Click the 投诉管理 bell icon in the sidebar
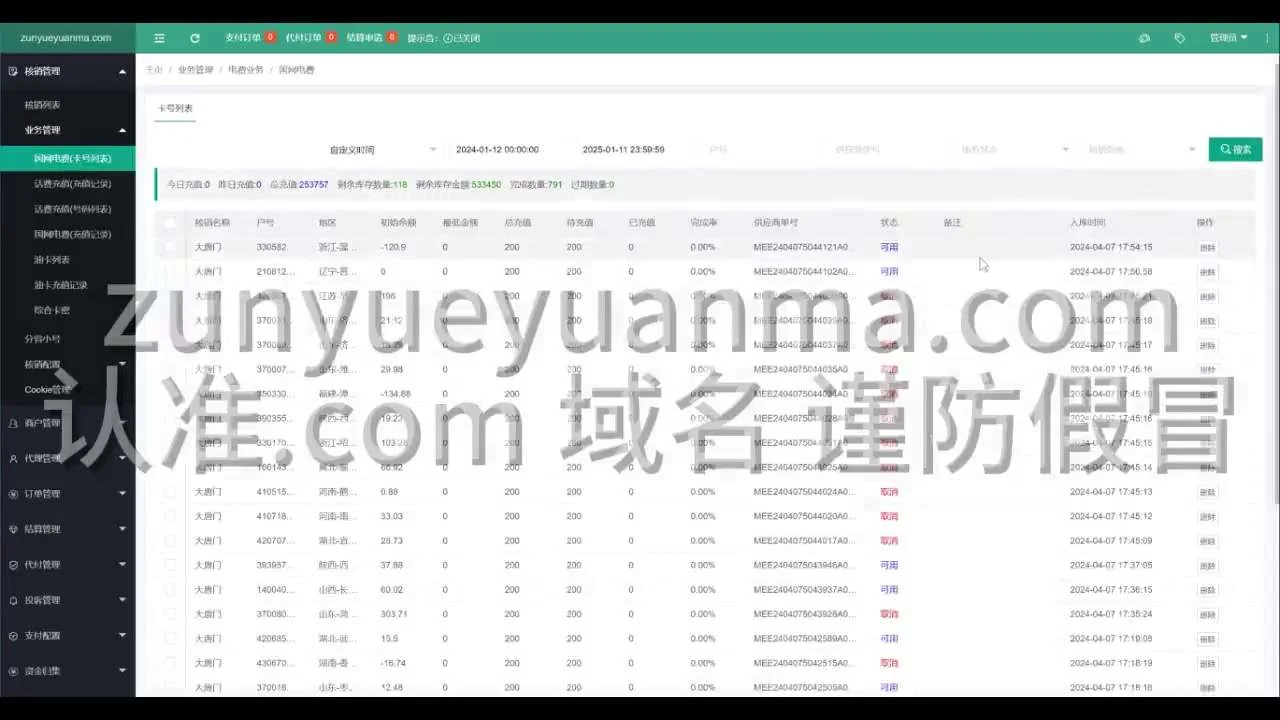 point(13,601)
